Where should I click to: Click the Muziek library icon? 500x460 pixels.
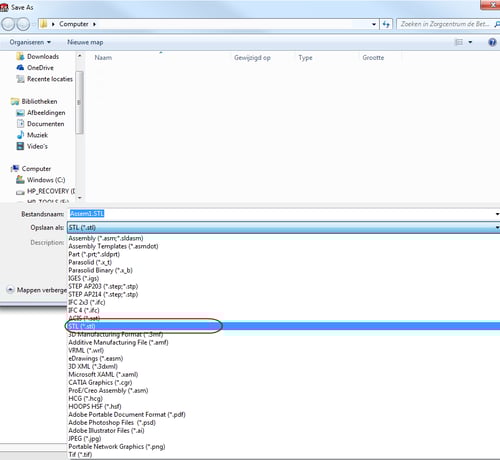[x=20, y=135]
